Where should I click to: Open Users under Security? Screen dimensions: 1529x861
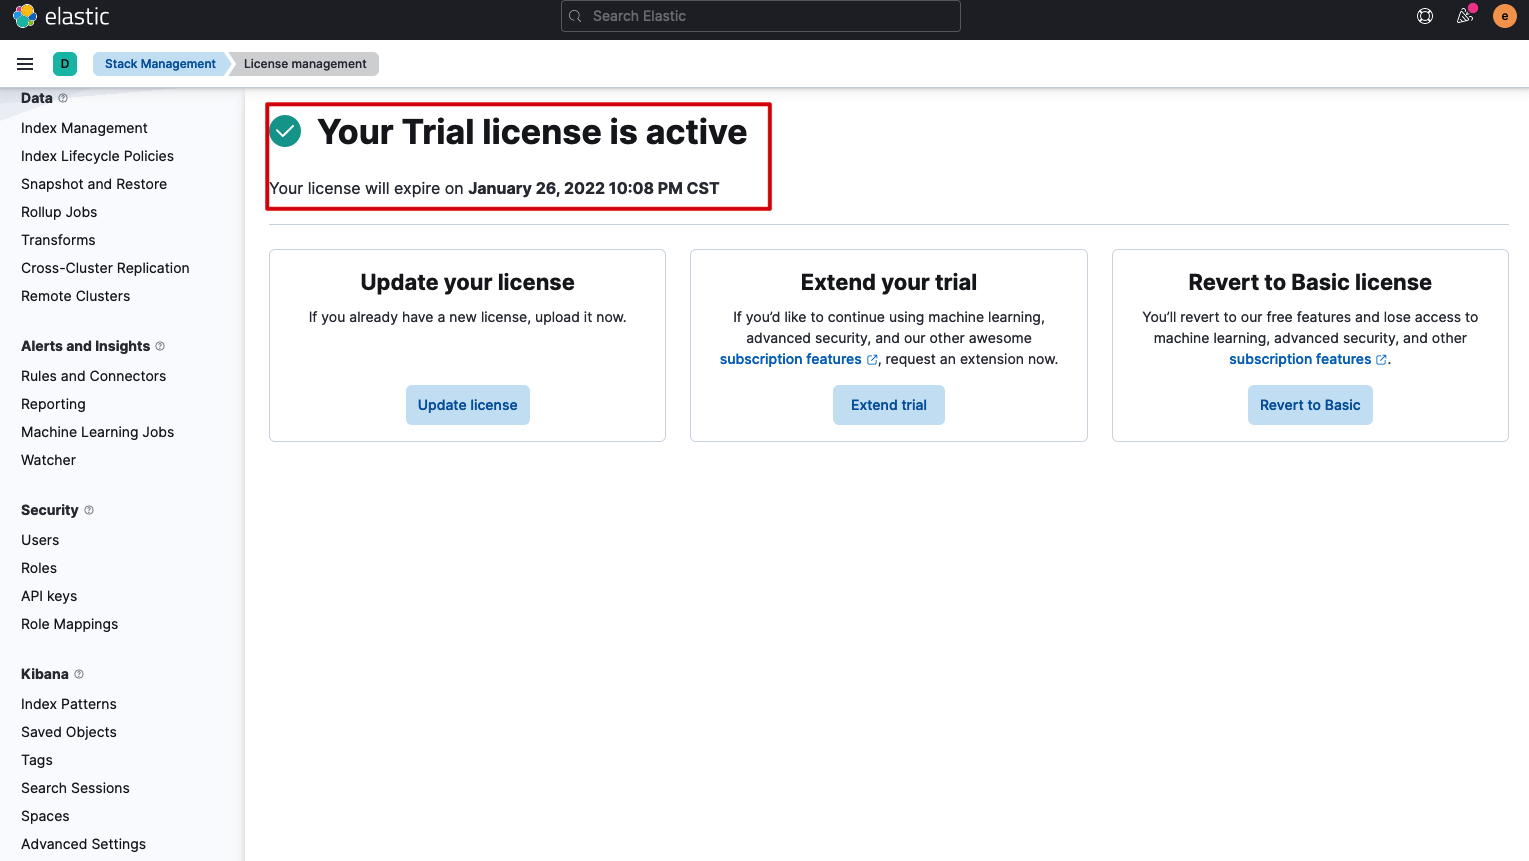(40, 540)
